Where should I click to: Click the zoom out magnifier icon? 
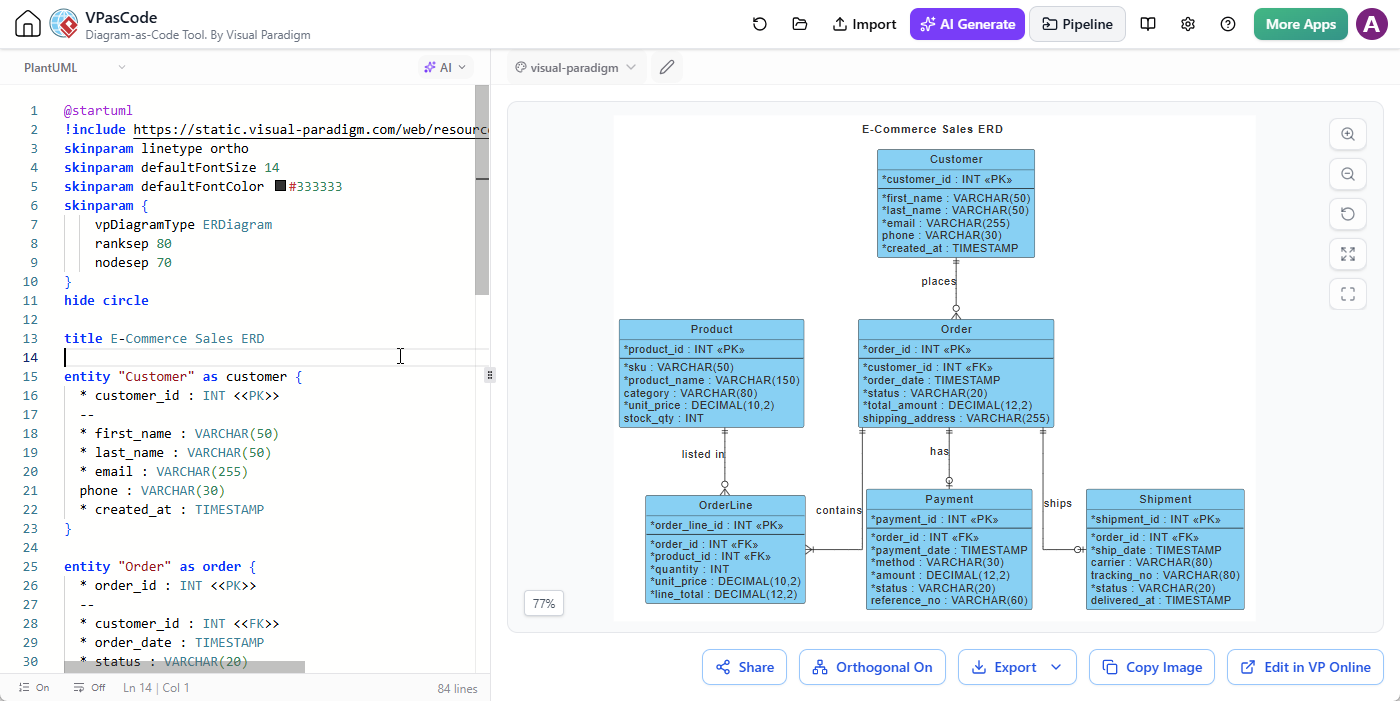click(1348, 174)
